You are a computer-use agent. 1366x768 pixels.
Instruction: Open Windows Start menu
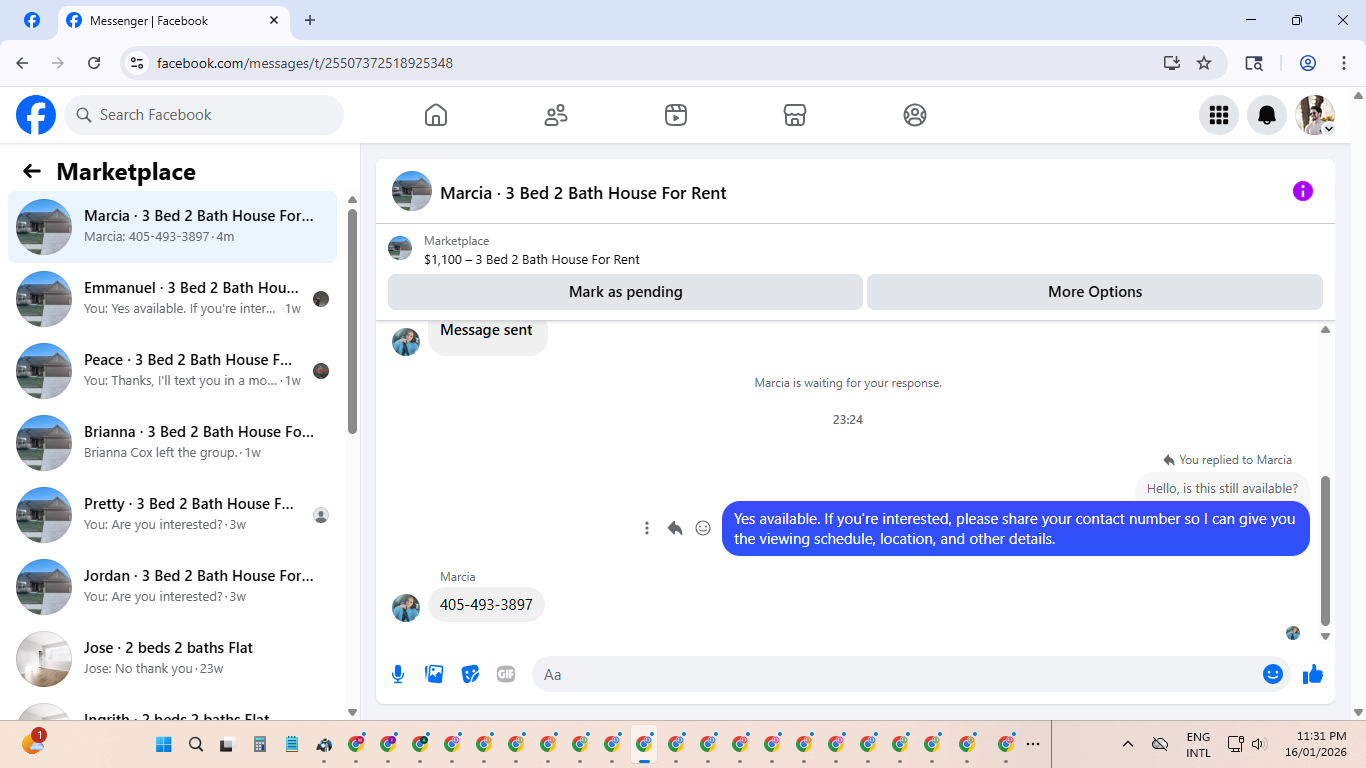click(164, 744)
